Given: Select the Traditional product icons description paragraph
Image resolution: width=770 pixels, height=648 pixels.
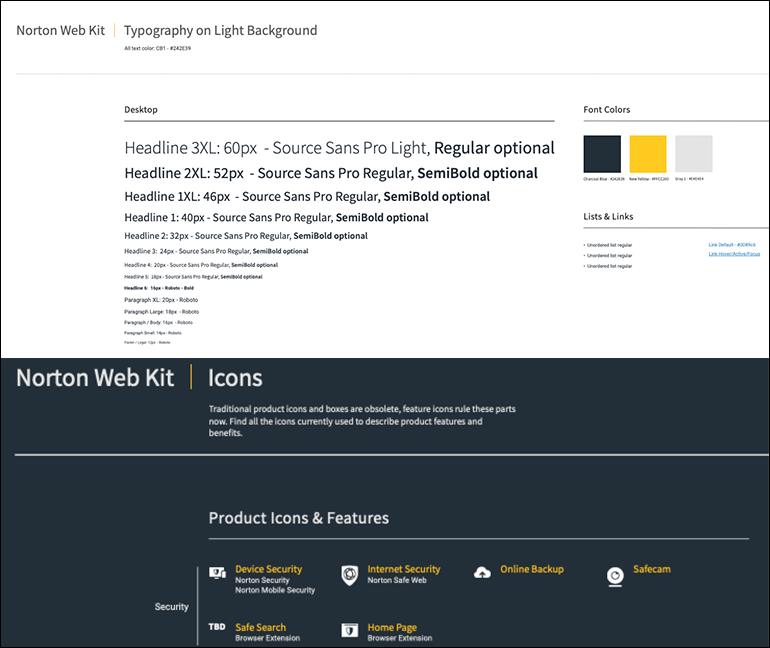Looking at the screenshot, I should click(x=362, y=421).
